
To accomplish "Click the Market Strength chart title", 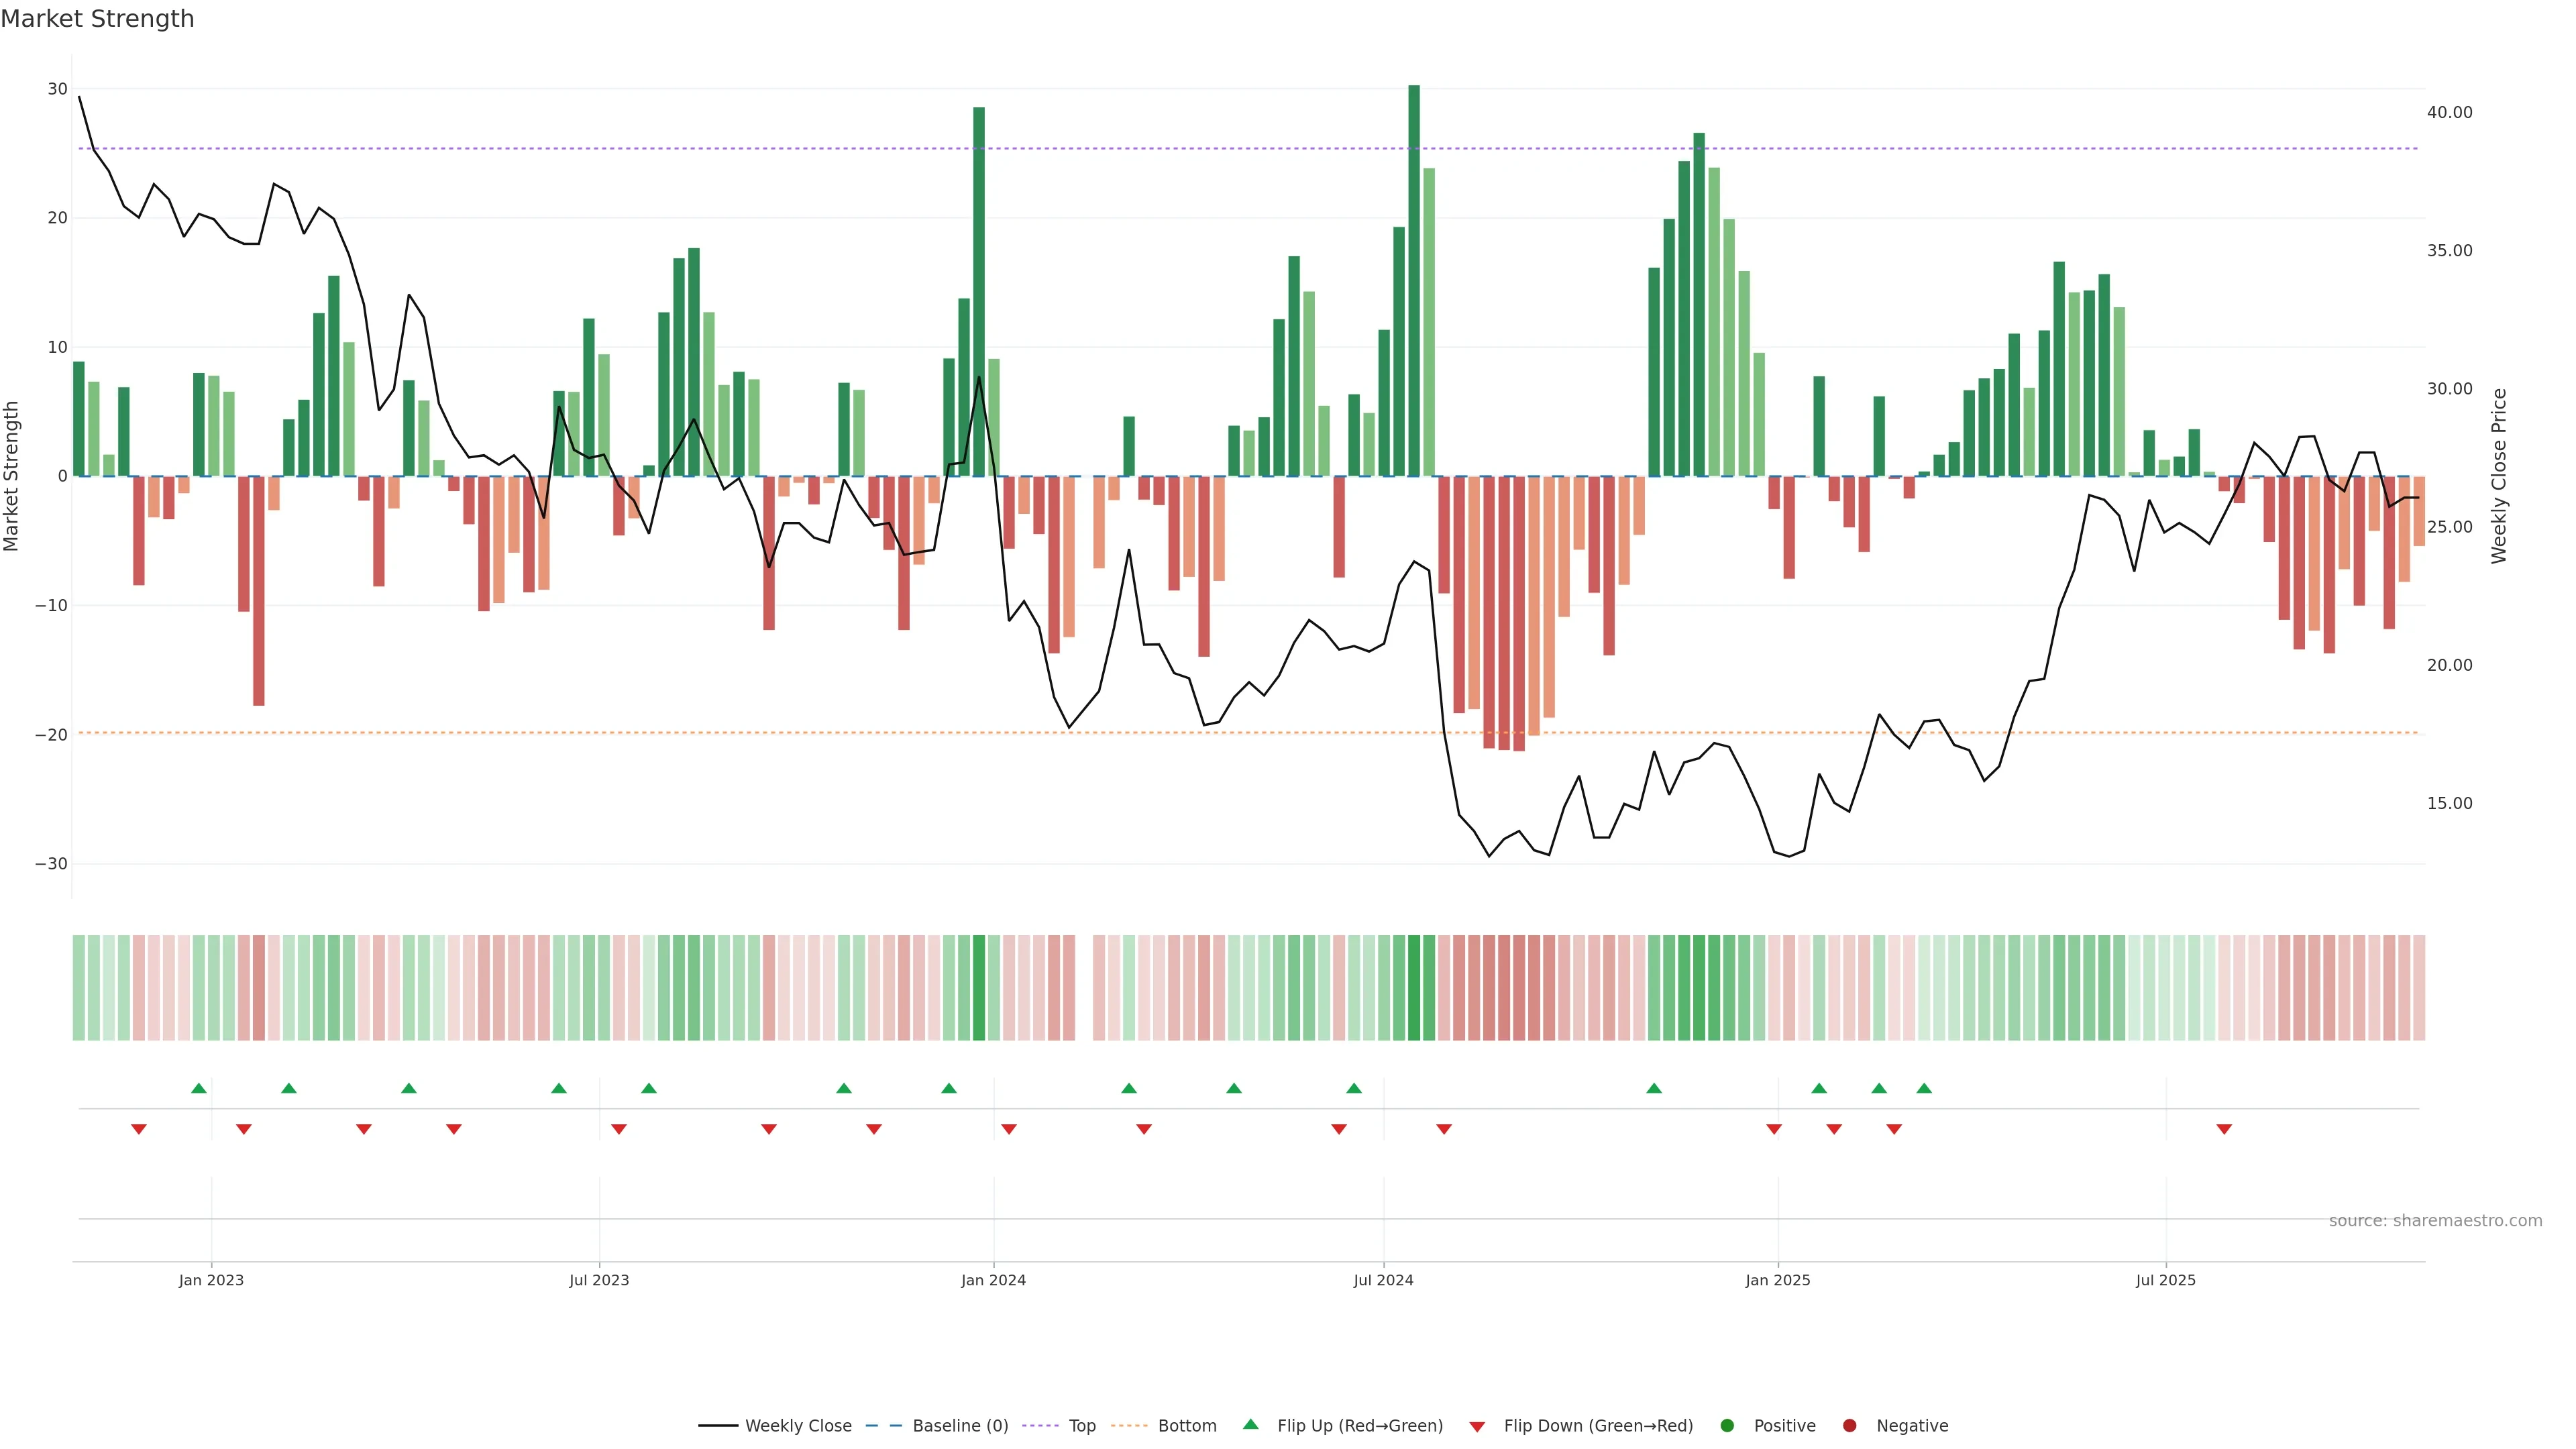I will tap(97, 18).
